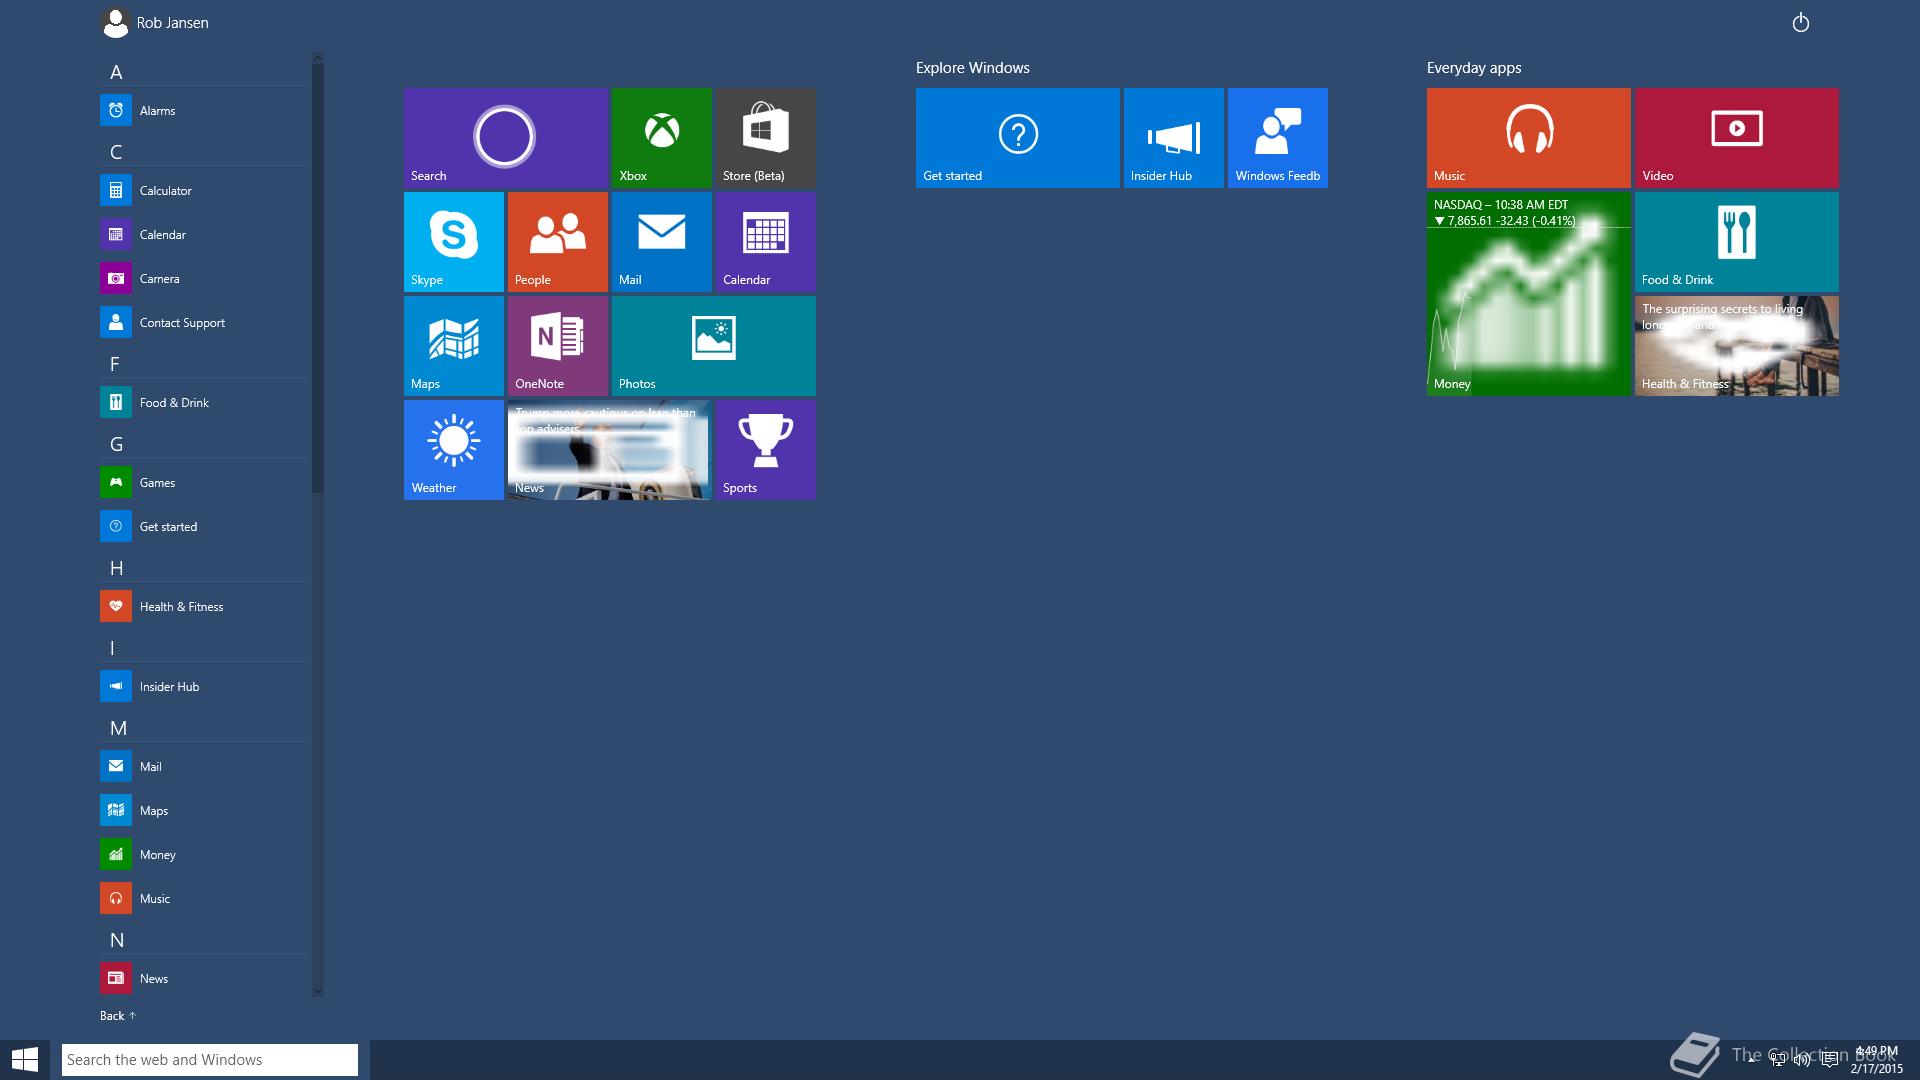Open Music in the app list
The height and width of the screenshot is (1080, 1920).
click(204, 898)
